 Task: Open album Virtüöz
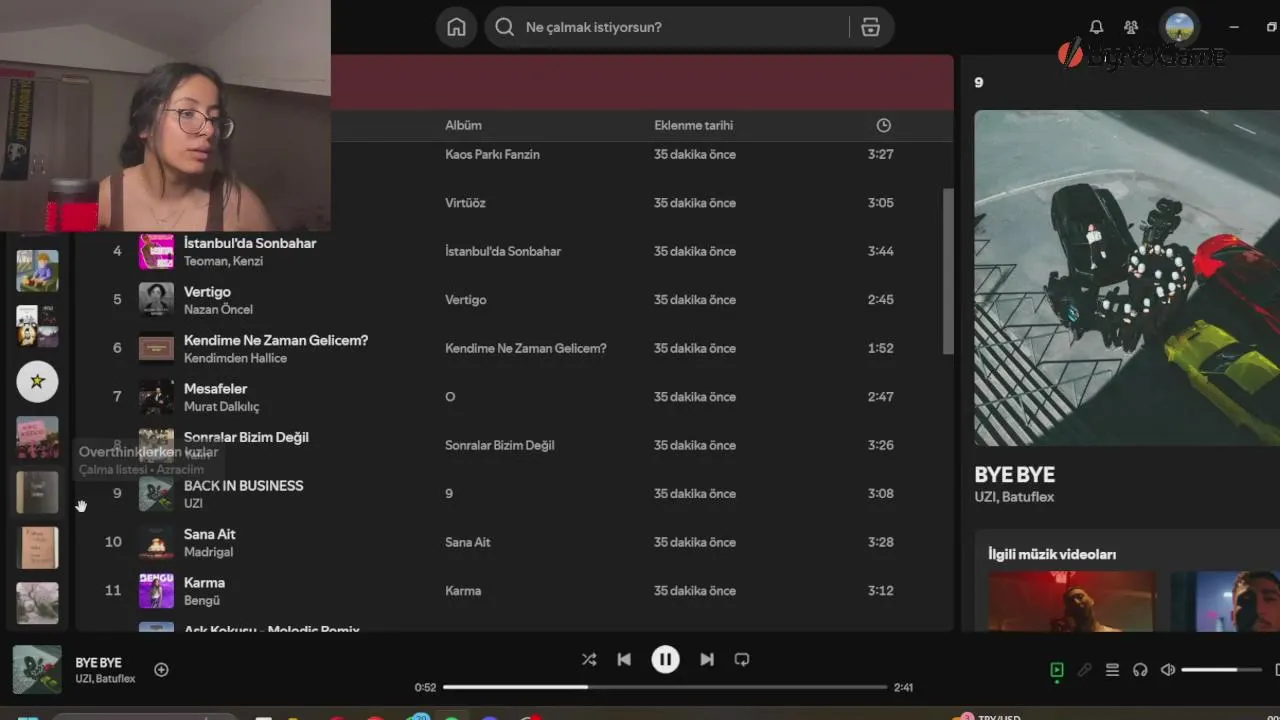pos(465,203)
